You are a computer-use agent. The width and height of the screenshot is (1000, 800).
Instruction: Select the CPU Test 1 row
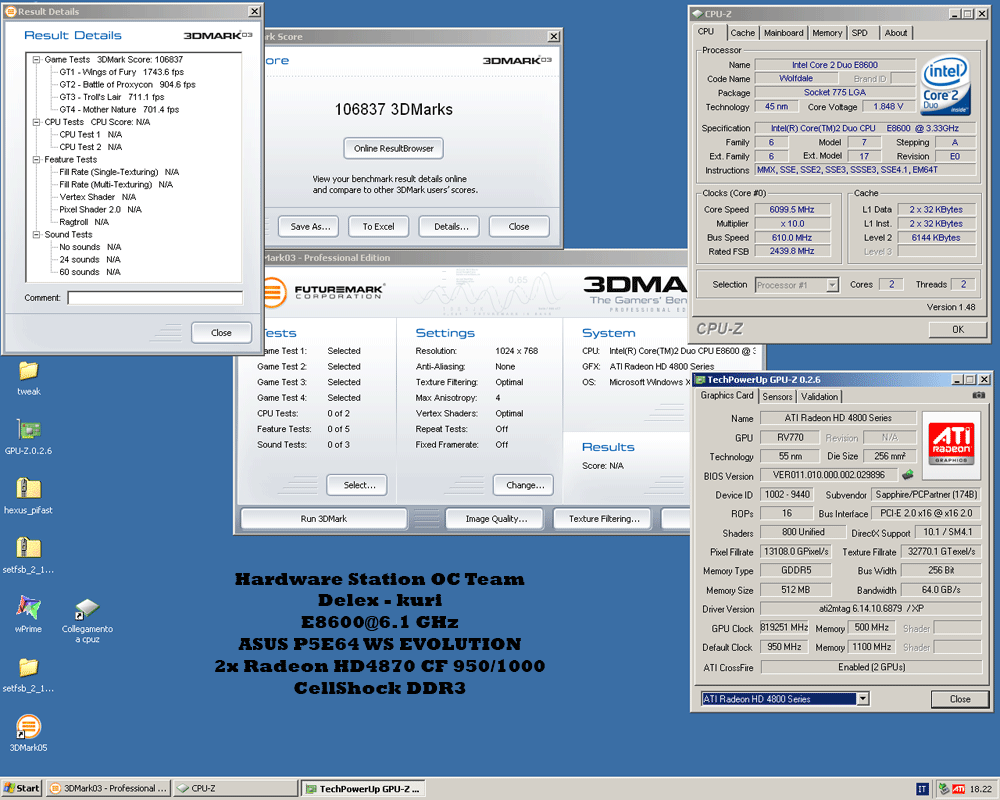click(x=91, y=135)
